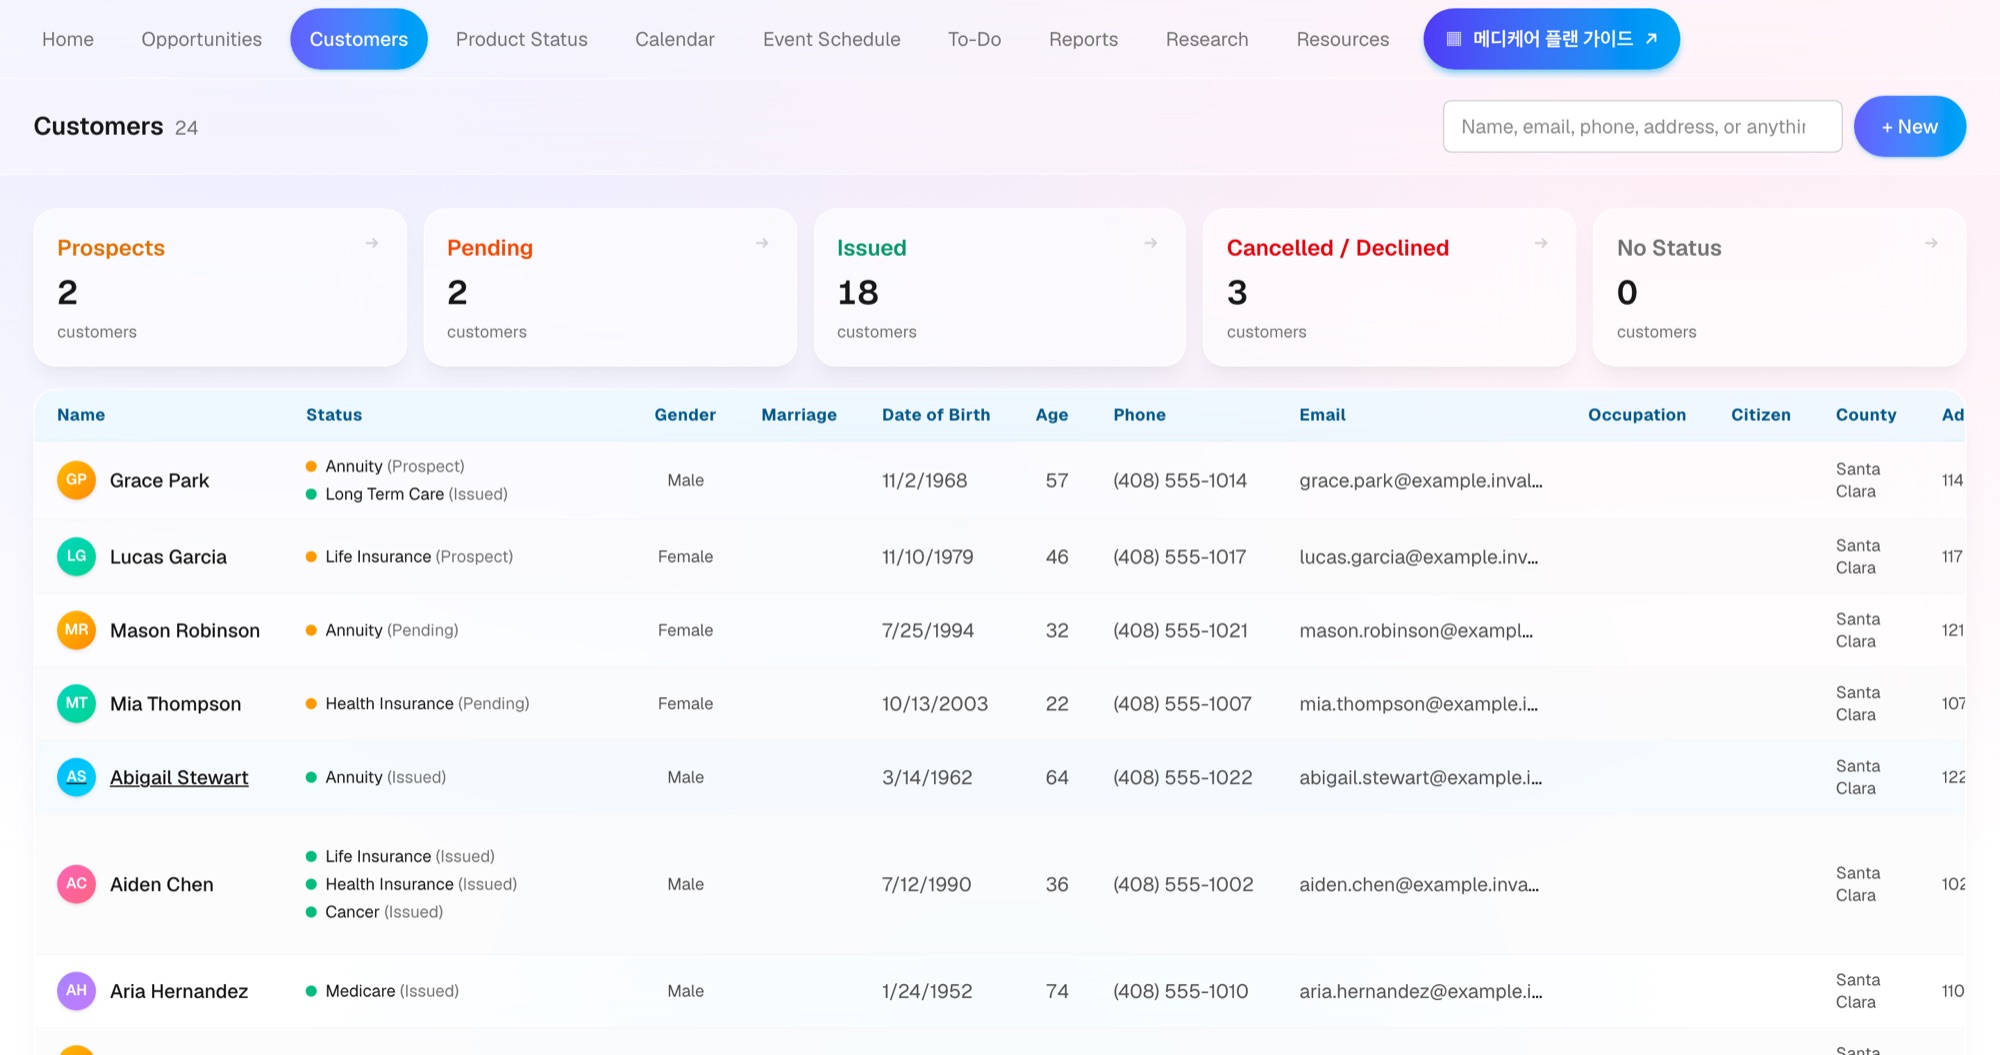Click the external link arrow in guide button
This screenshot has width=2000, height=1055.
[x=1651, y=39]
